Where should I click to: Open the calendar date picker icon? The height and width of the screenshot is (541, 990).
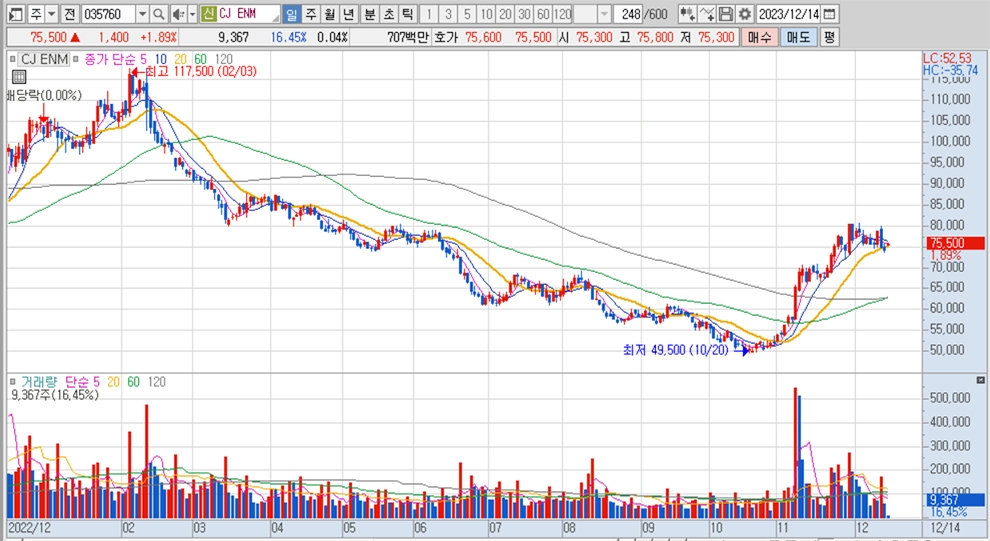(830, 14)
